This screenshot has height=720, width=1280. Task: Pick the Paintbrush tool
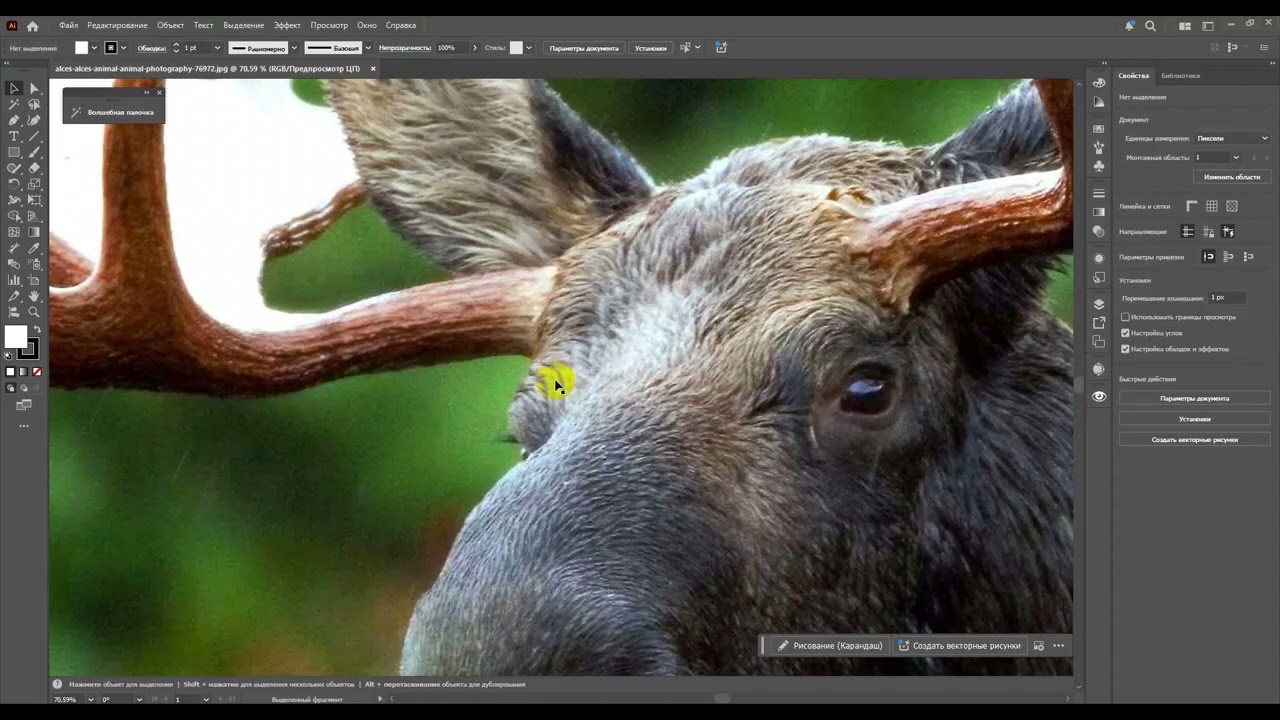coord(34,152)
